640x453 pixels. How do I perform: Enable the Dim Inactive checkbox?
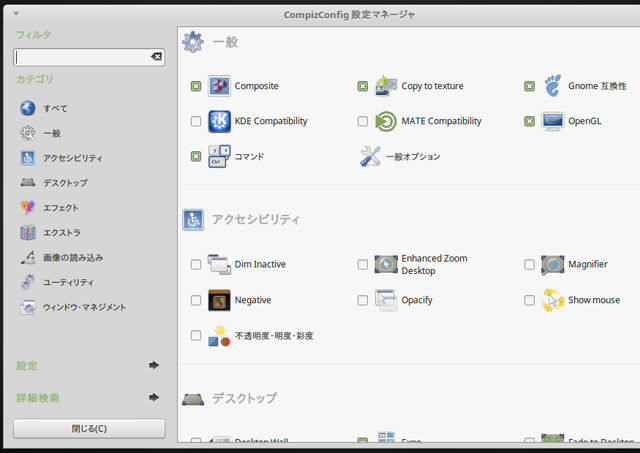pyautogui.click(x=196, y=264)
